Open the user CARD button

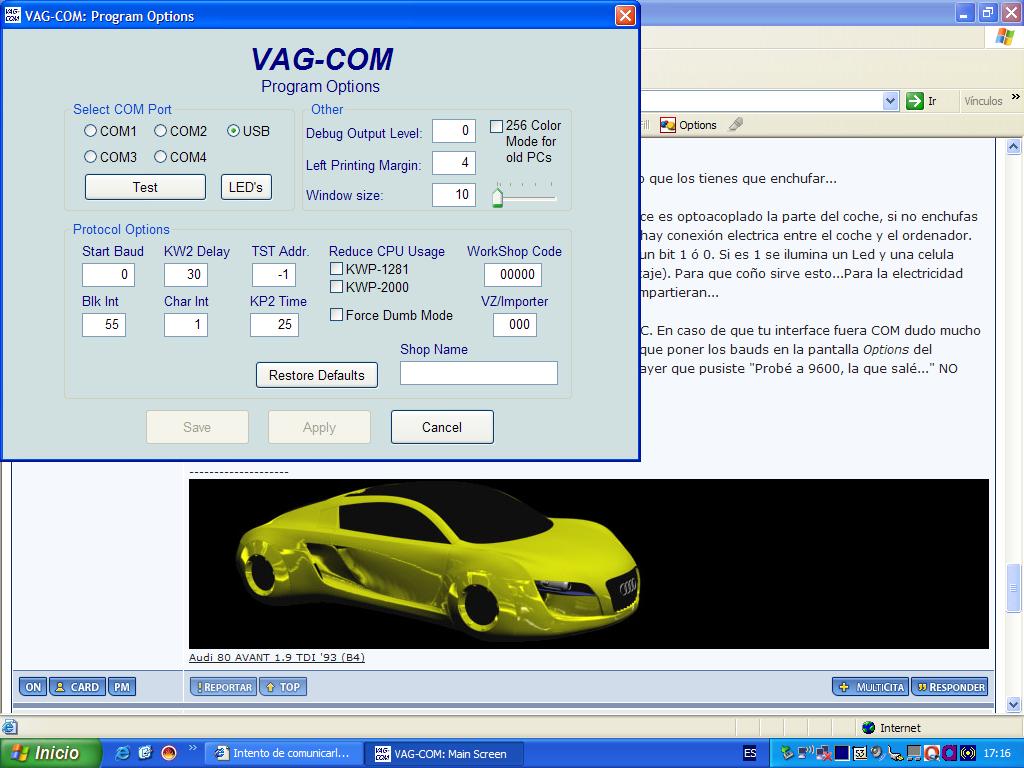coord(78,687)
